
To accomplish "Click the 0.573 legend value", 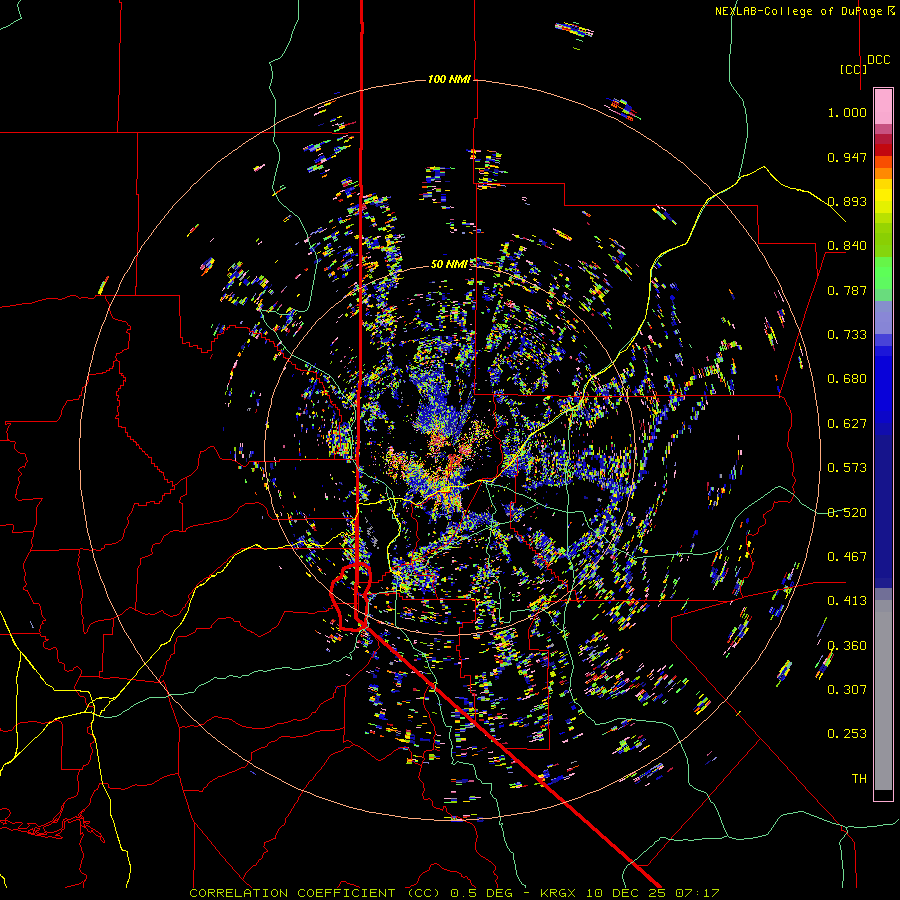I will pos(847,468).
